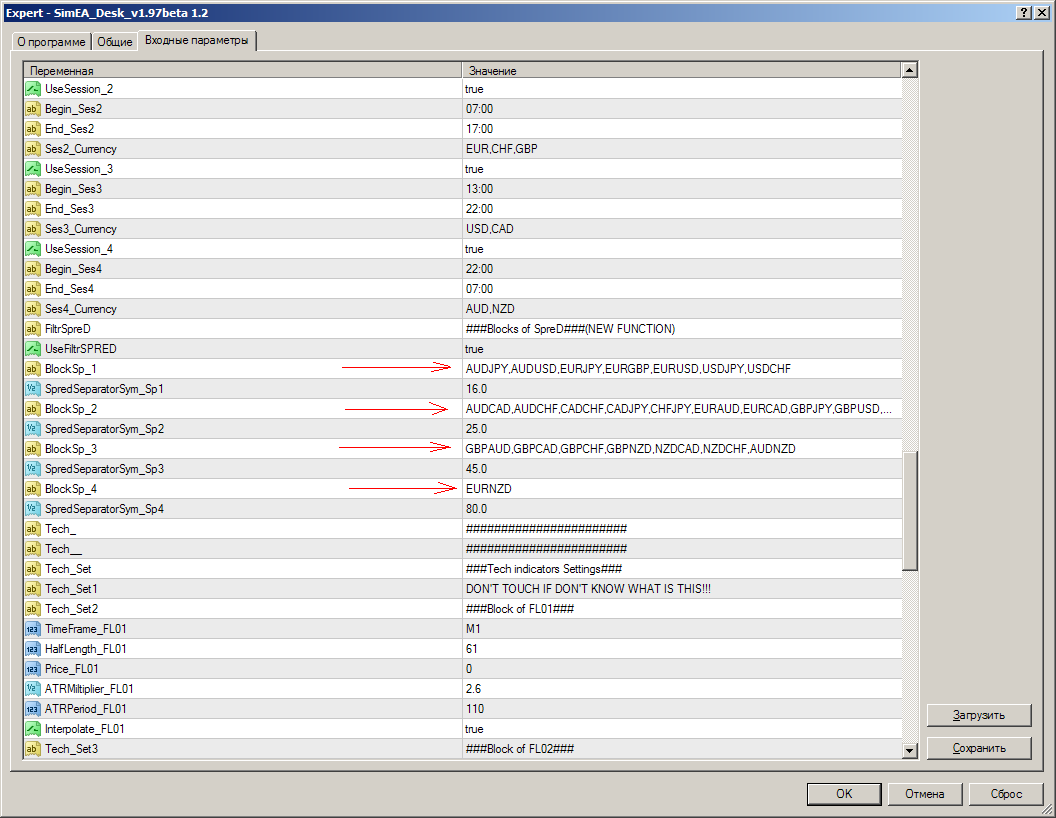The height and width of the screenshot is (818, 1056).
Task: Click the integer icon beside ATRPeriod_FL01
Action: point(32,709)
